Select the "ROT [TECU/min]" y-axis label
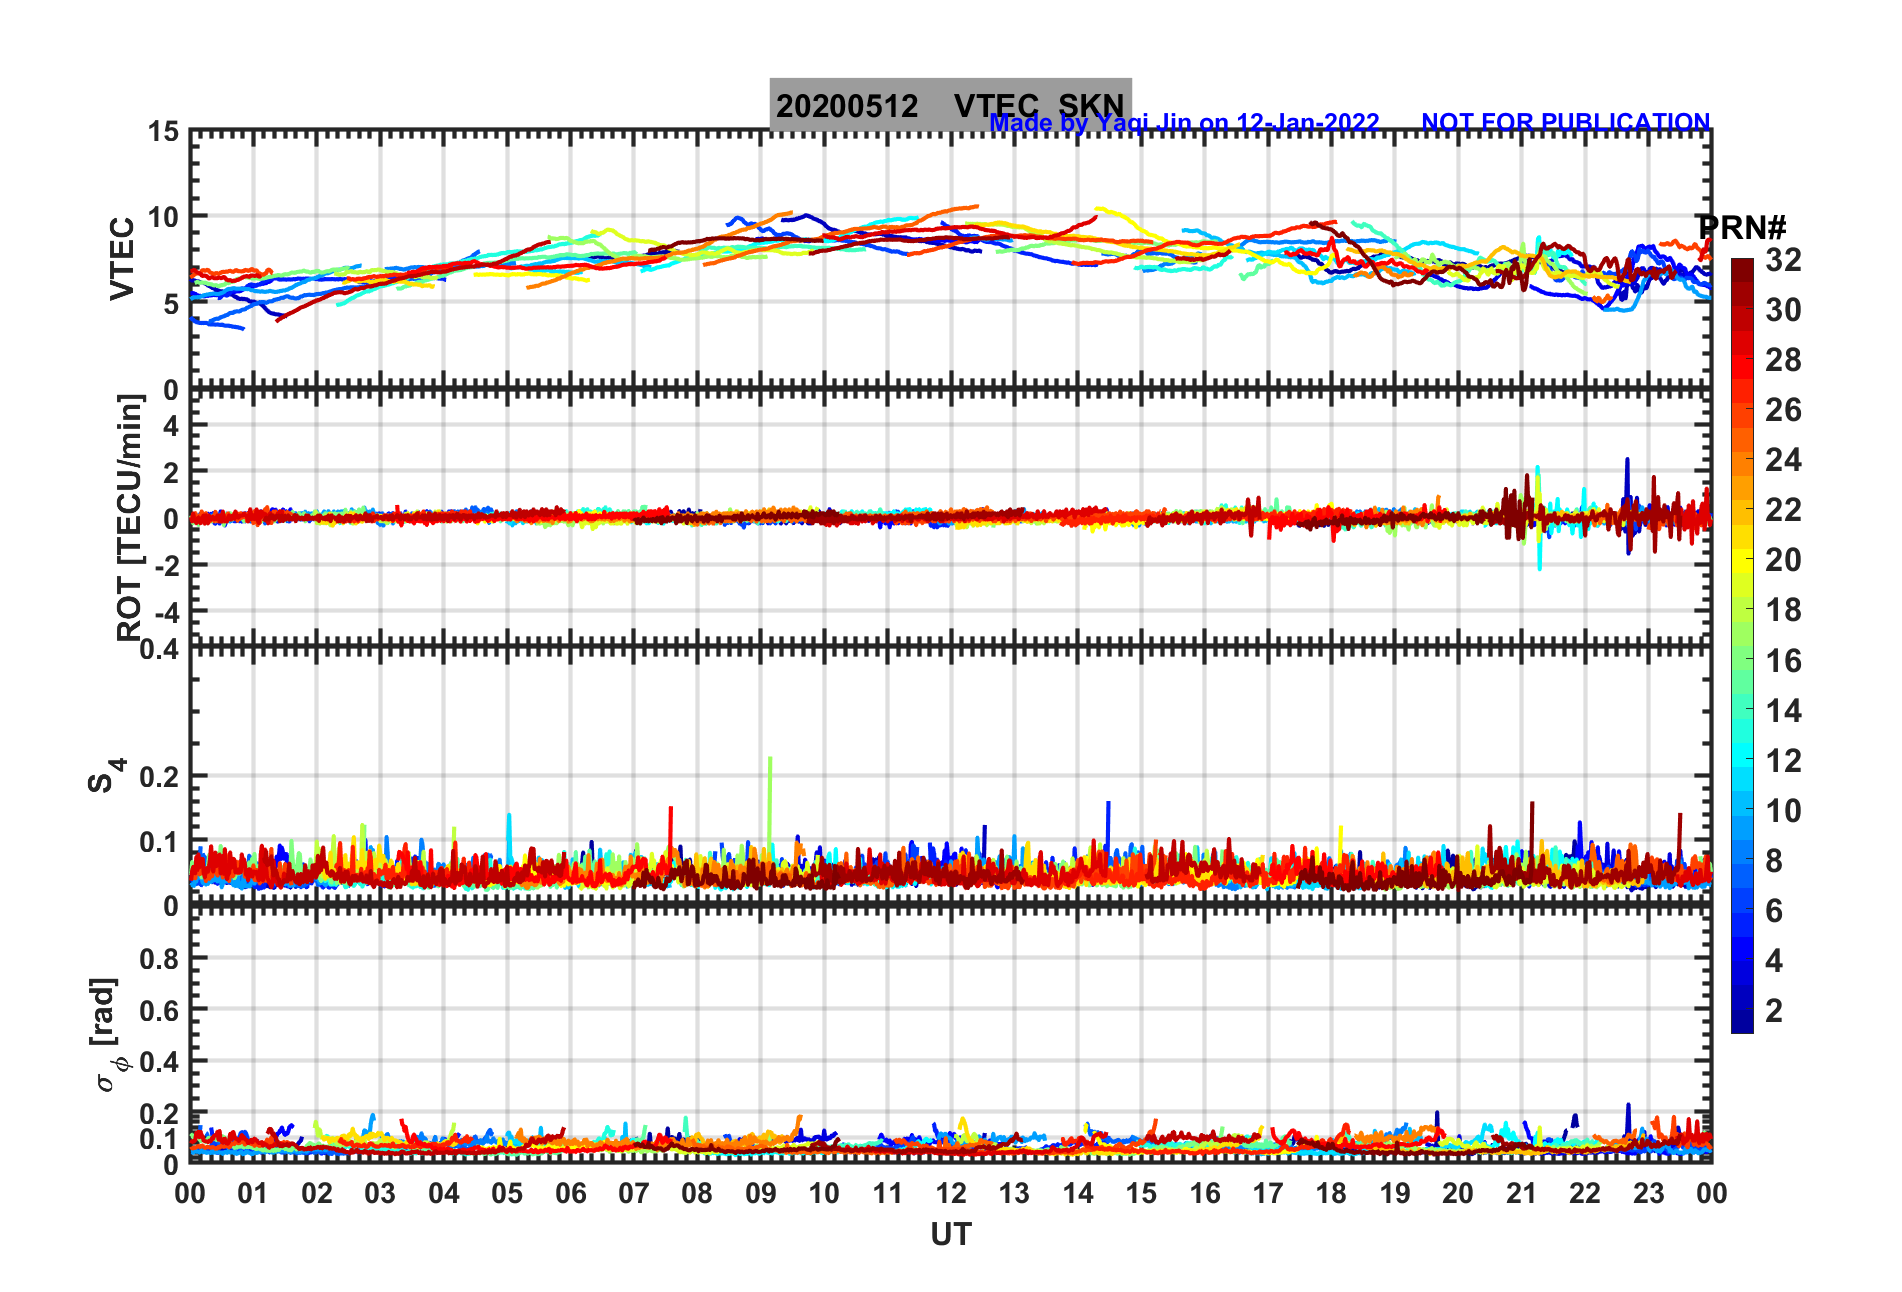 point(130,517)
